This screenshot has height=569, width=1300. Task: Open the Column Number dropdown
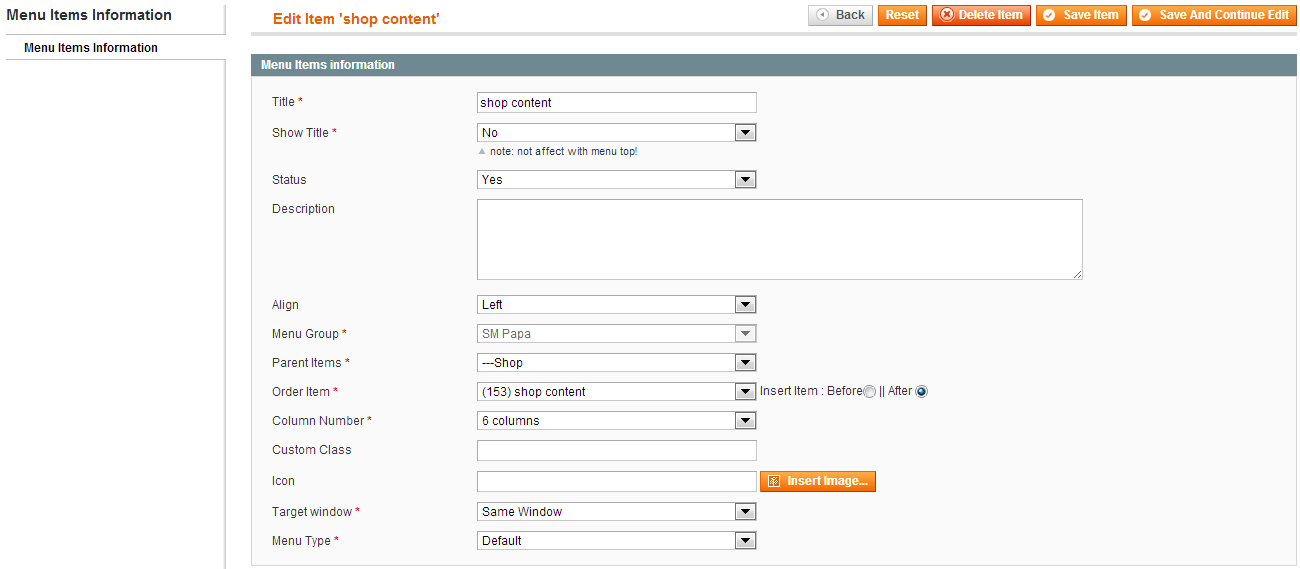tap(617, 421)
